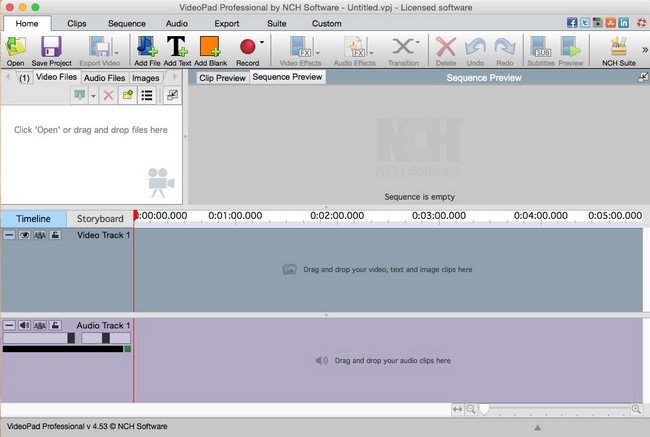Open the Subtitles tool
Screen dimensions: 650x437
pos(541,51)
